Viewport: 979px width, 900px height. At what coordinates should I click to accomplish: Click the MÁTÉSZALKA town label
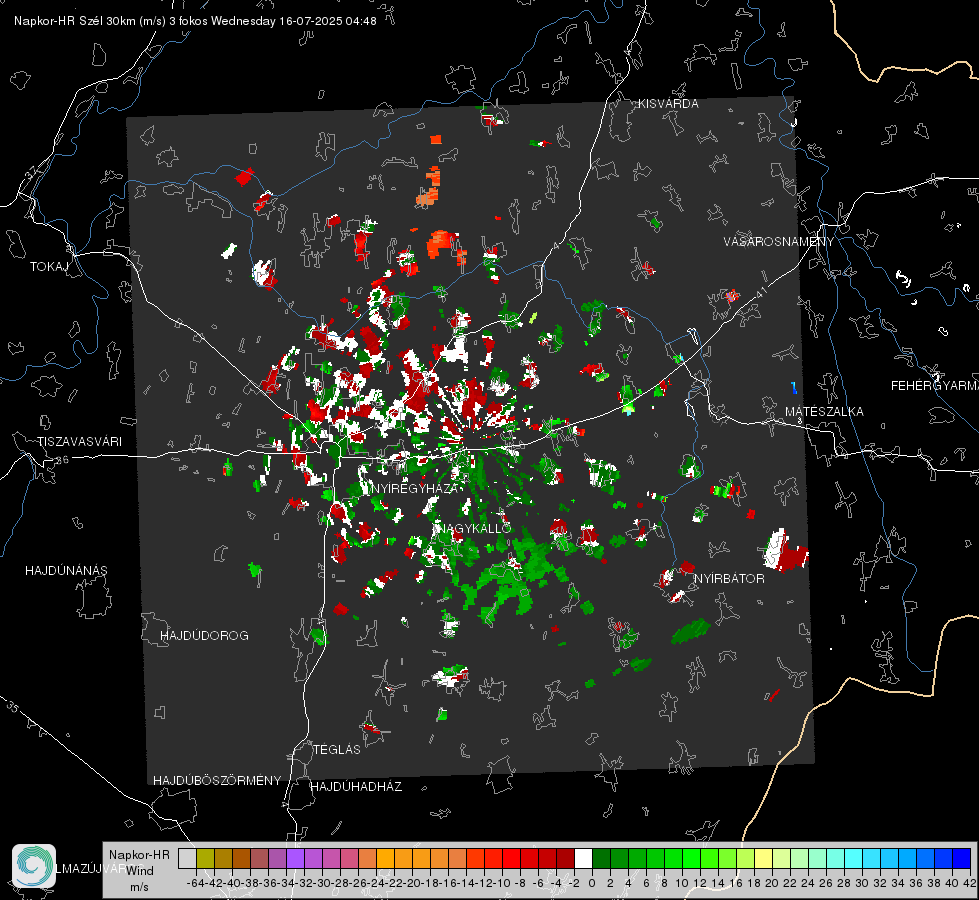pos(824,412)
